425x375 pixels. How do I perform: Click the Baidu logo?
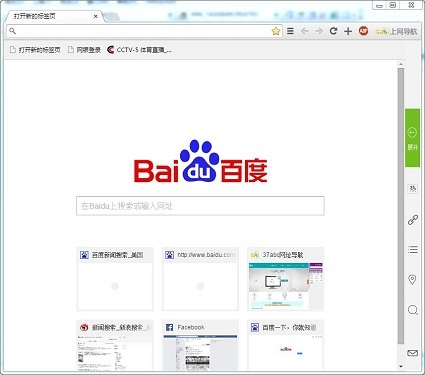(x=200, y=161)
